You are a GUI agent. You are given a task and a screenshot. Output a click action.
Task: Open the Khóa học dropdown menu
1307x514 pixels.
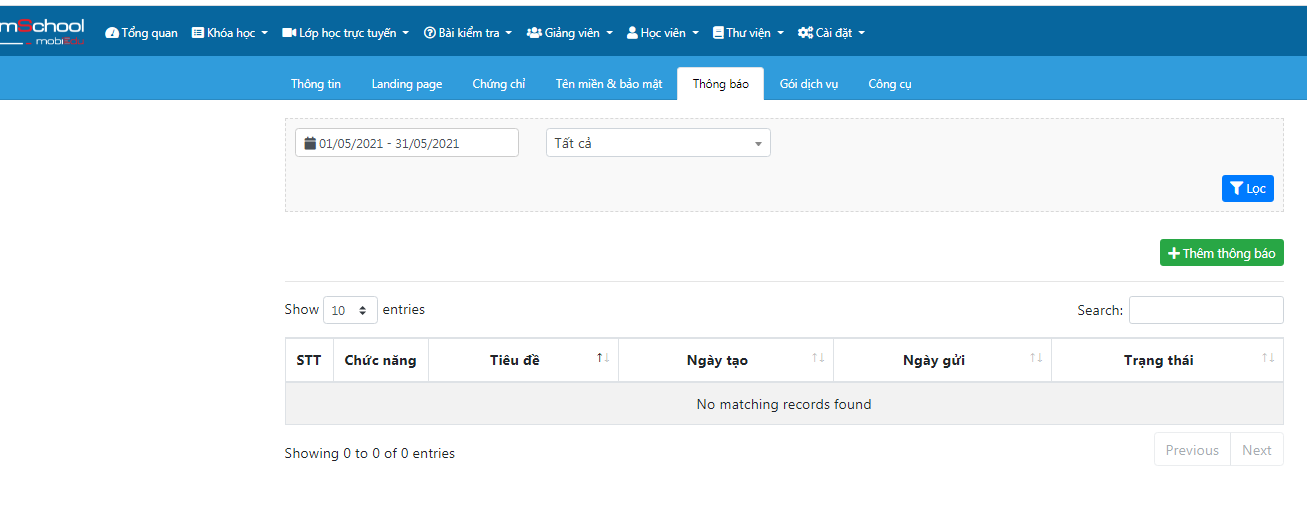[230, 33]
